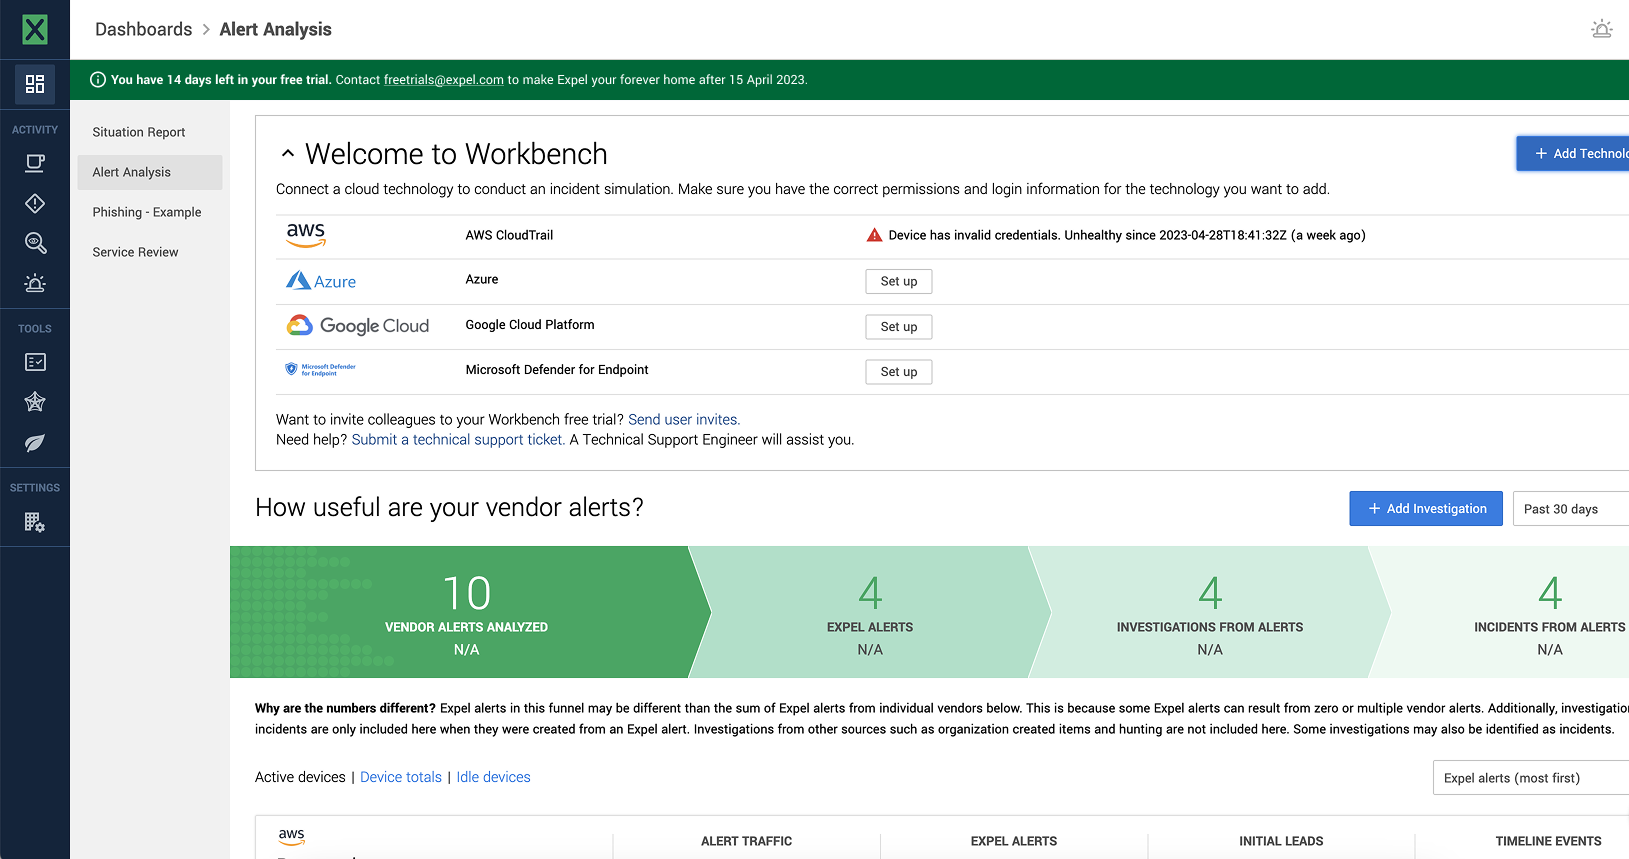Set up Microsoft Defender for Endpoint
This screenshot has width=1629, height=859.
[x=899, y=372]
